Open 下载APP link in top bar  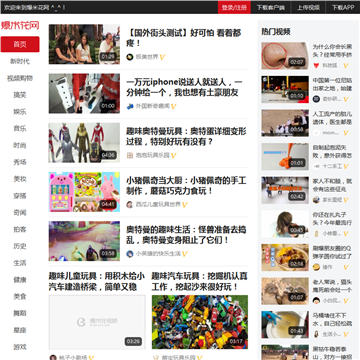click(343, 7)
